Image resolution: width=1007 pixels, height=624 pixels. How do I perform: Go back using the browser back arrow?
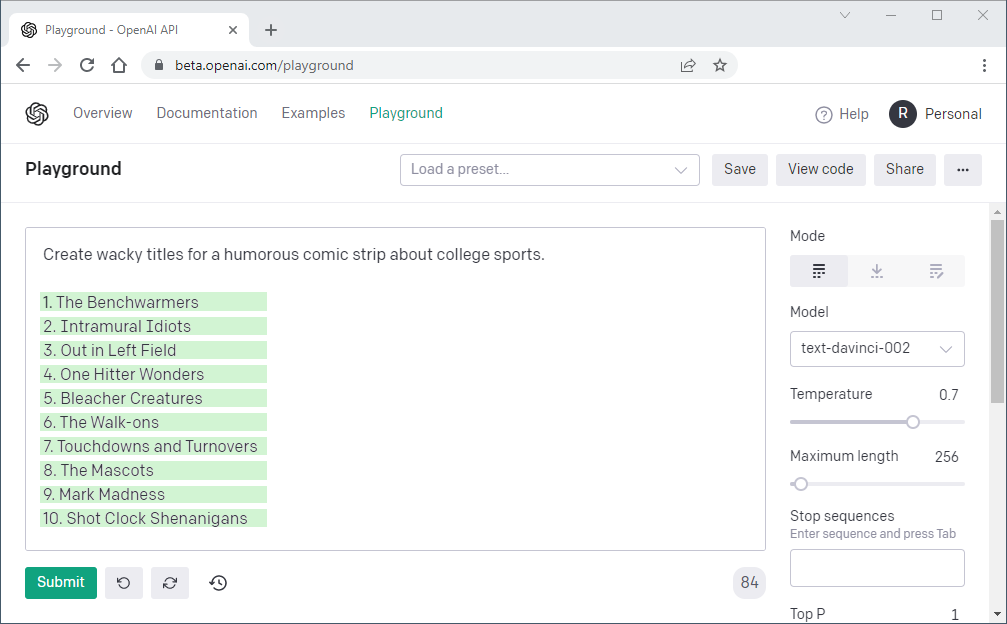point(23,65)
